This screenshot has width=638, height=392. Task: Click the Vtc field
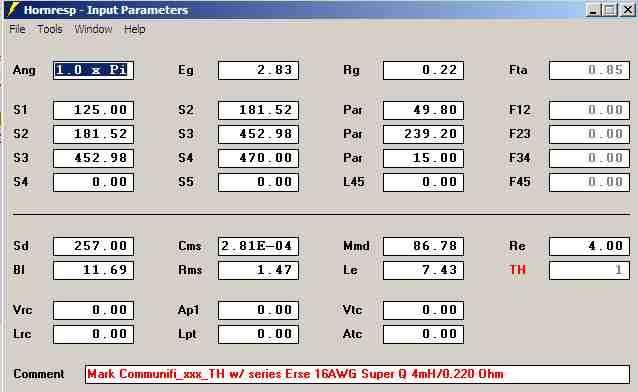click(x=423, y=310)
